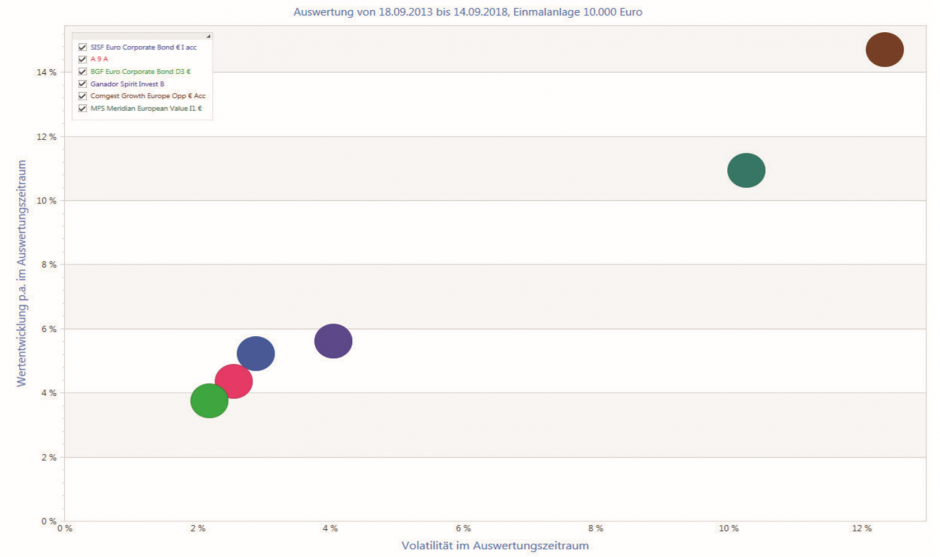
Task: Click the 'Comgest Growth Europe Opp € Acc' legend label
Action: point(148,96)
